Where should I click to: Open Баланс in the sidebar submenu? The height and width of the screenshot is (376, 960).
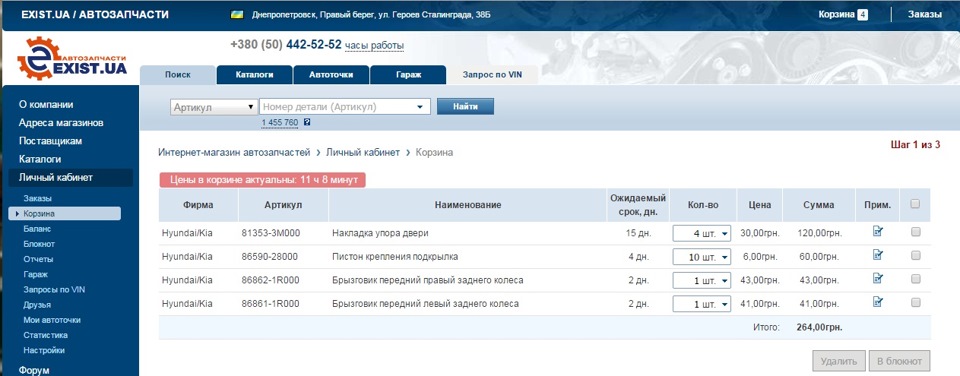37,228
